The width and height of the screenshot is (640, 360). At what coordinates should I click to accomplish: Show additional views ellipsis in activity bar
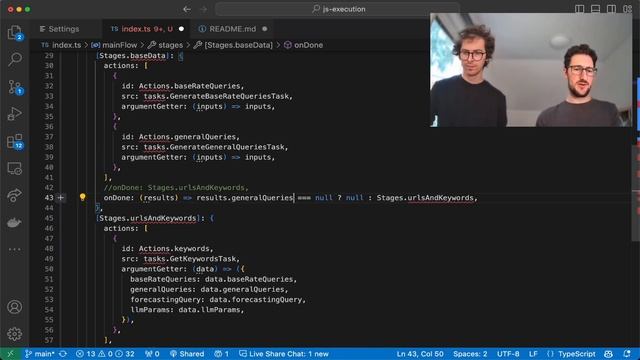[14, 249]
